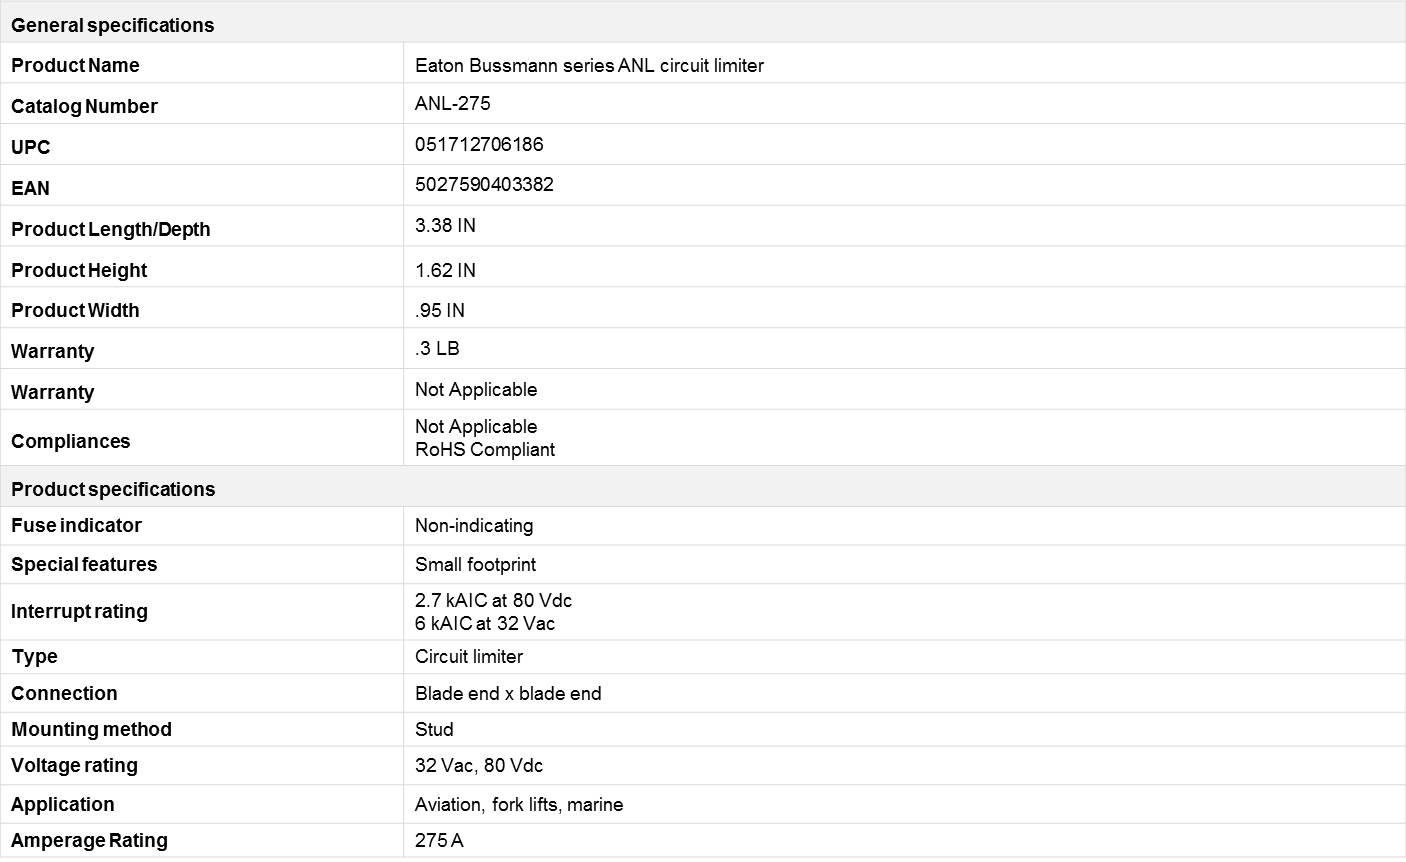
Task: Click "Blade end x blade end" value
Action: click(x=508, y=693)
